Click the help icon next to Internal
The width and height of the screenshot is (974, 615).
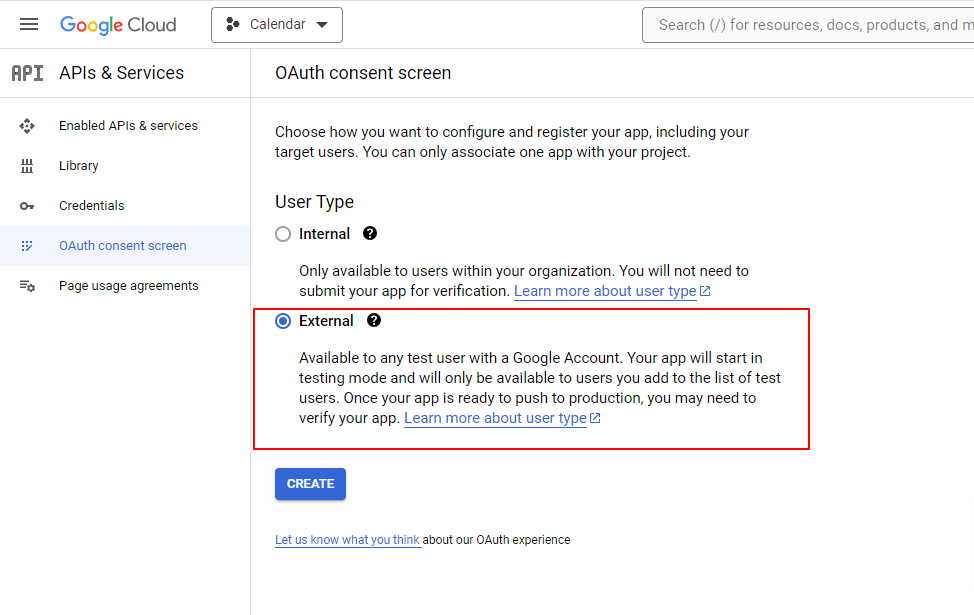tap(370, 234)
